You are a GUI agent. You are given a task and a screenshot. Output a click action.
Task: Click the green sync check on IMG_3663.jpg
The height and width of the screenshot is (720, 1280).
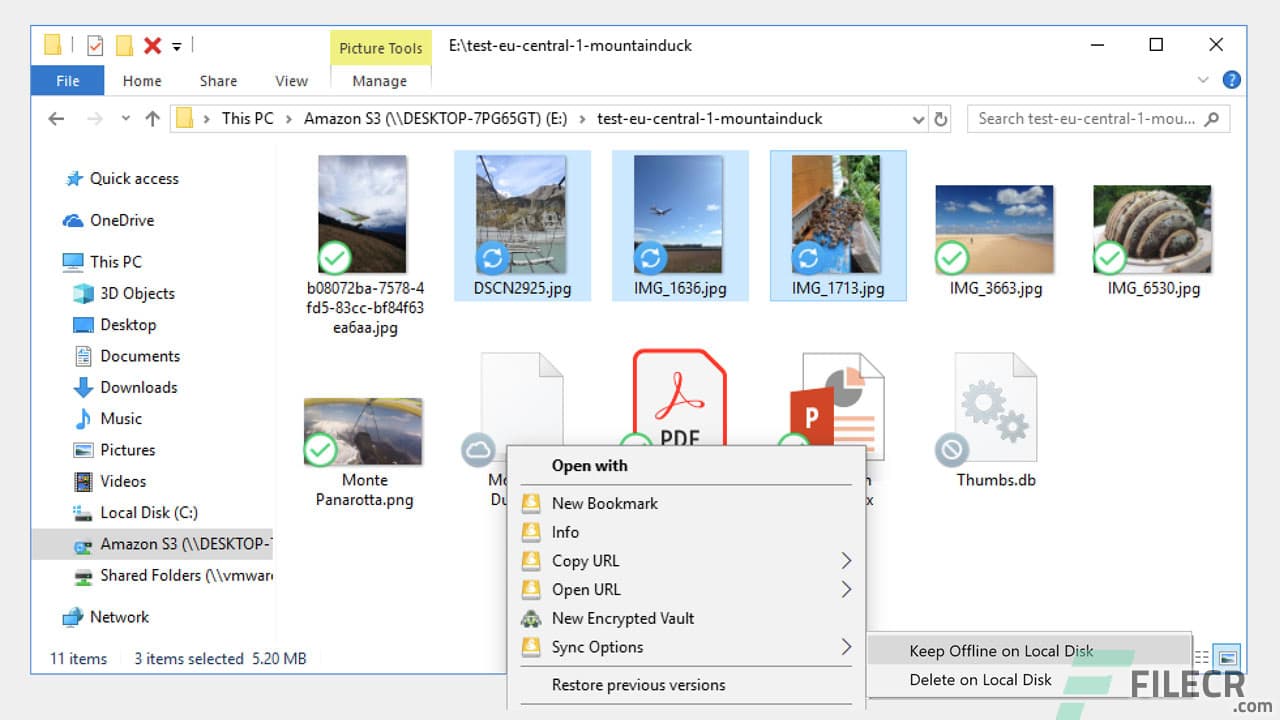coord(952,258)
